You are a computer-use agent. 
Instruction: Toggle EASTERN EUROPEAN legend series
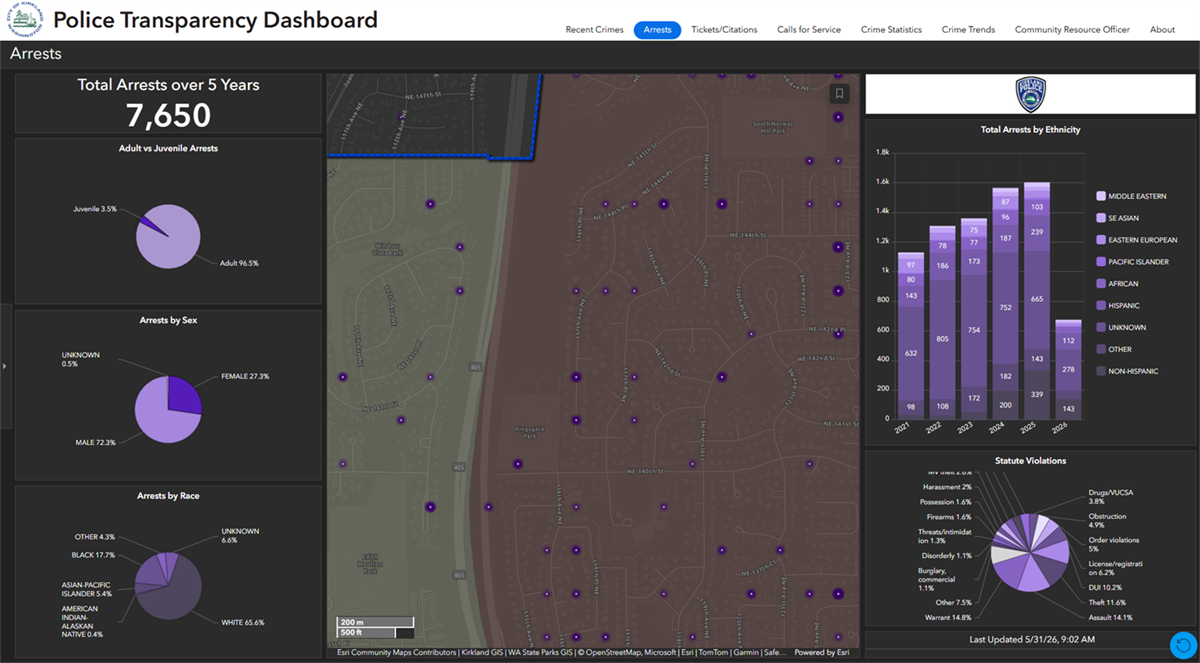point(1137,240)
